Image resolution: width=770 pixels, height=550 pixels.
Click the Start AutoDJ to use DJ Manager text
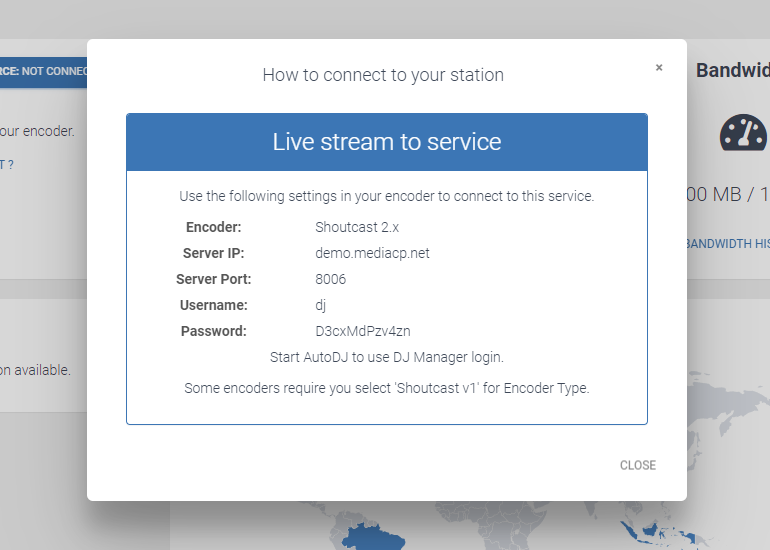387,357
